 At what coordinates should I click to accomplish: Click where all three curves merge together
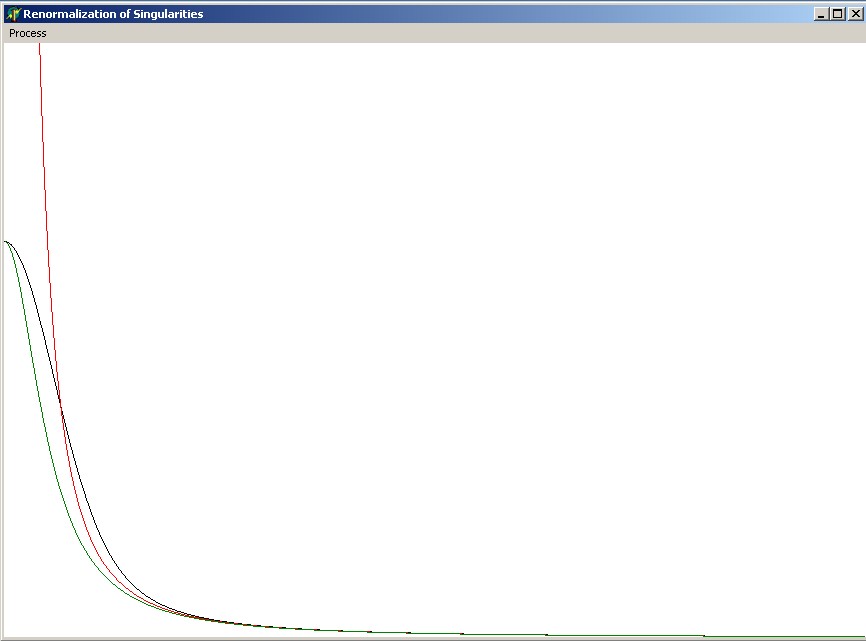pyautogui.click(x=230, y=622)
